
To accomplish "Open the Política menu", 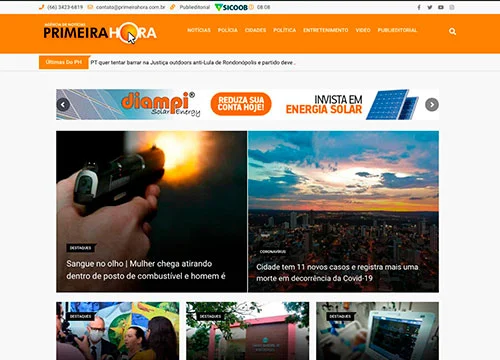I will [x=285, y=30].
